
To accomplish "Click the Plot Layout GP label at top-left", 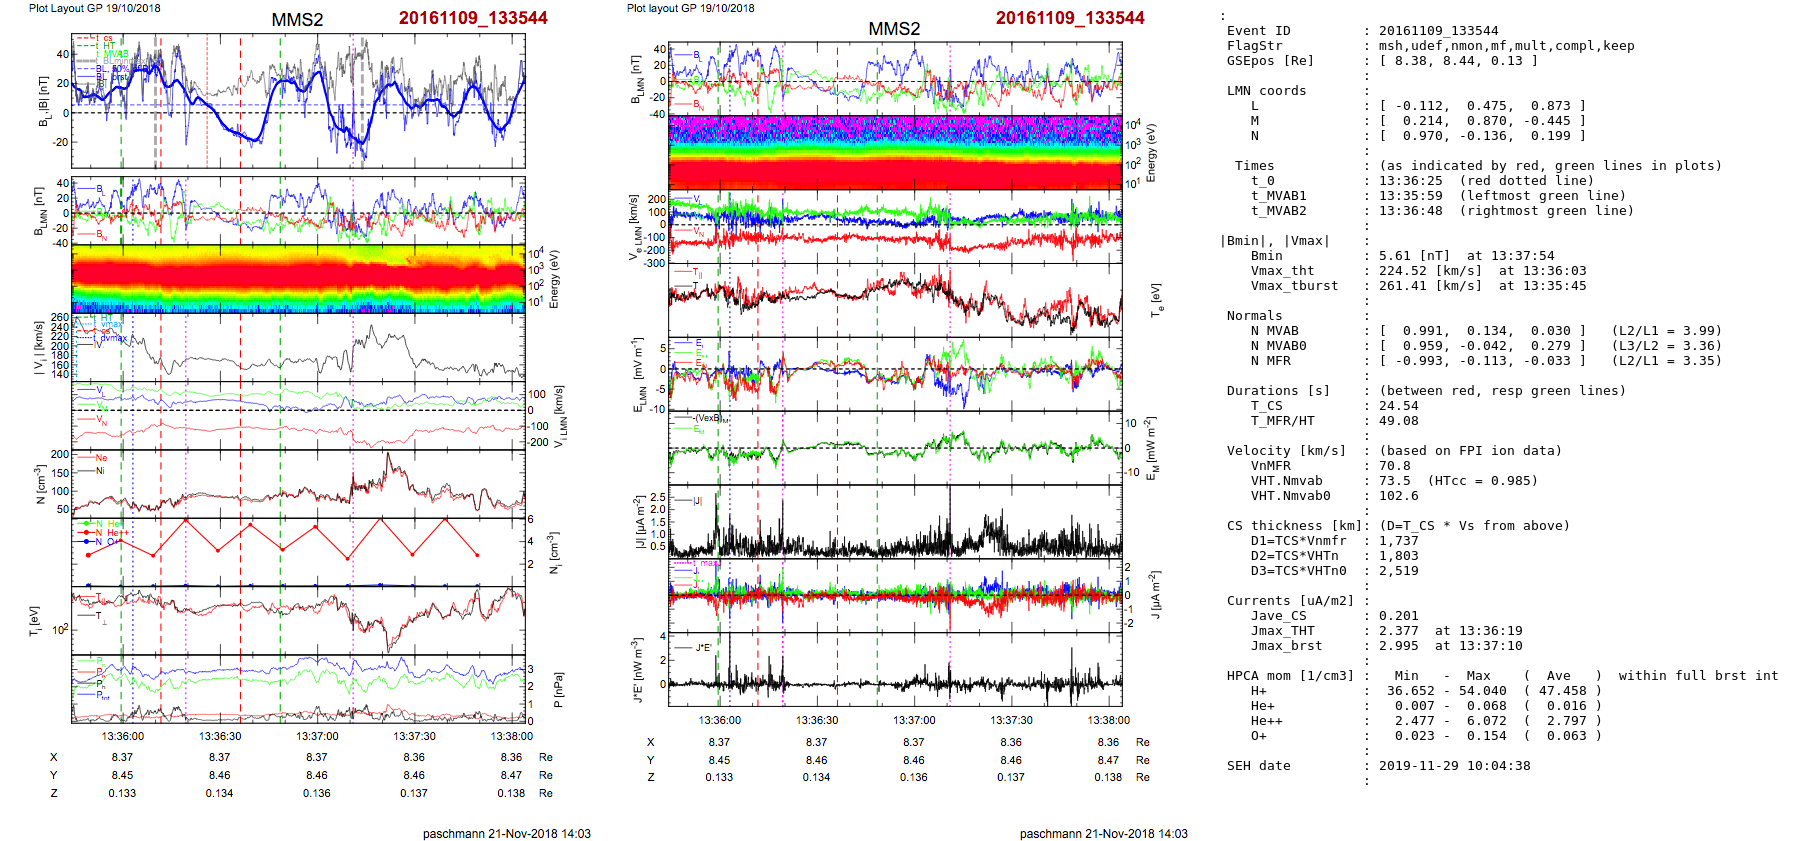I will (94, 8).
